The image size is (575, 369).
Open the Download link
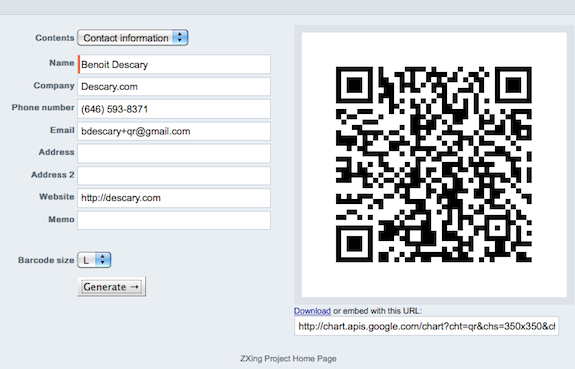click(312, 311)
